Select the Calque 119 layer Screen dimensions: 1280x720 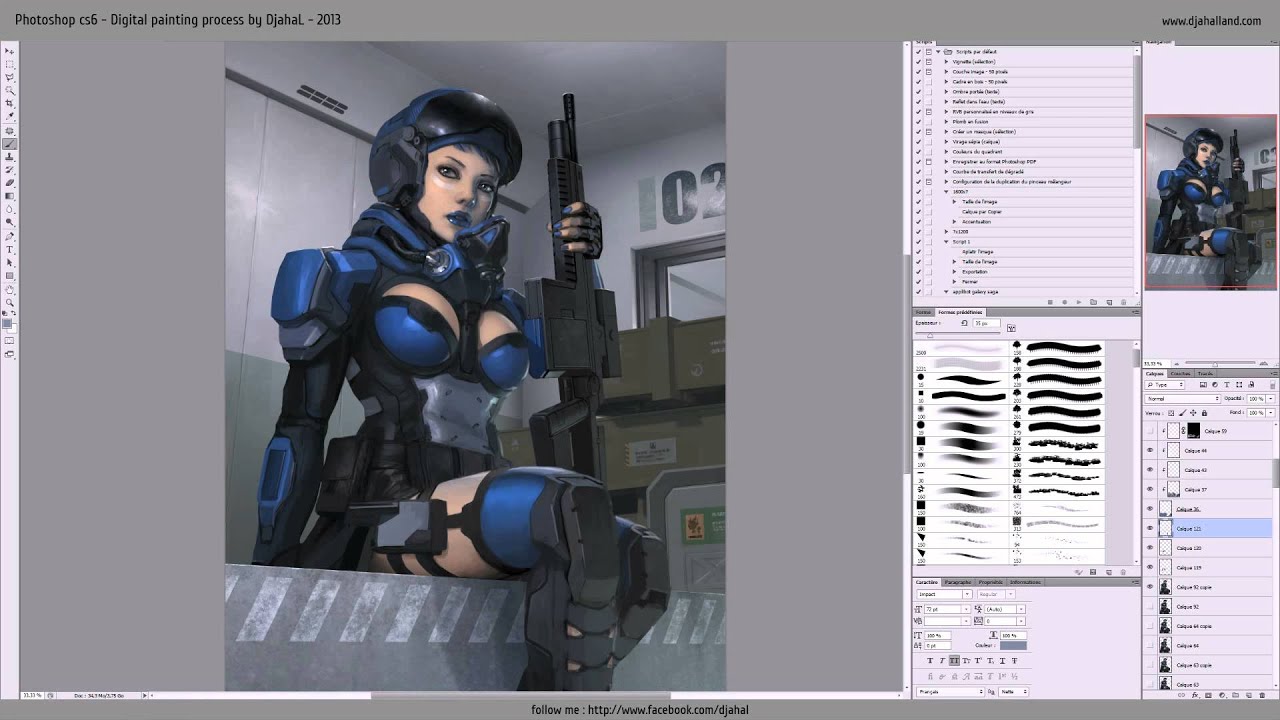click(1211, 567)
